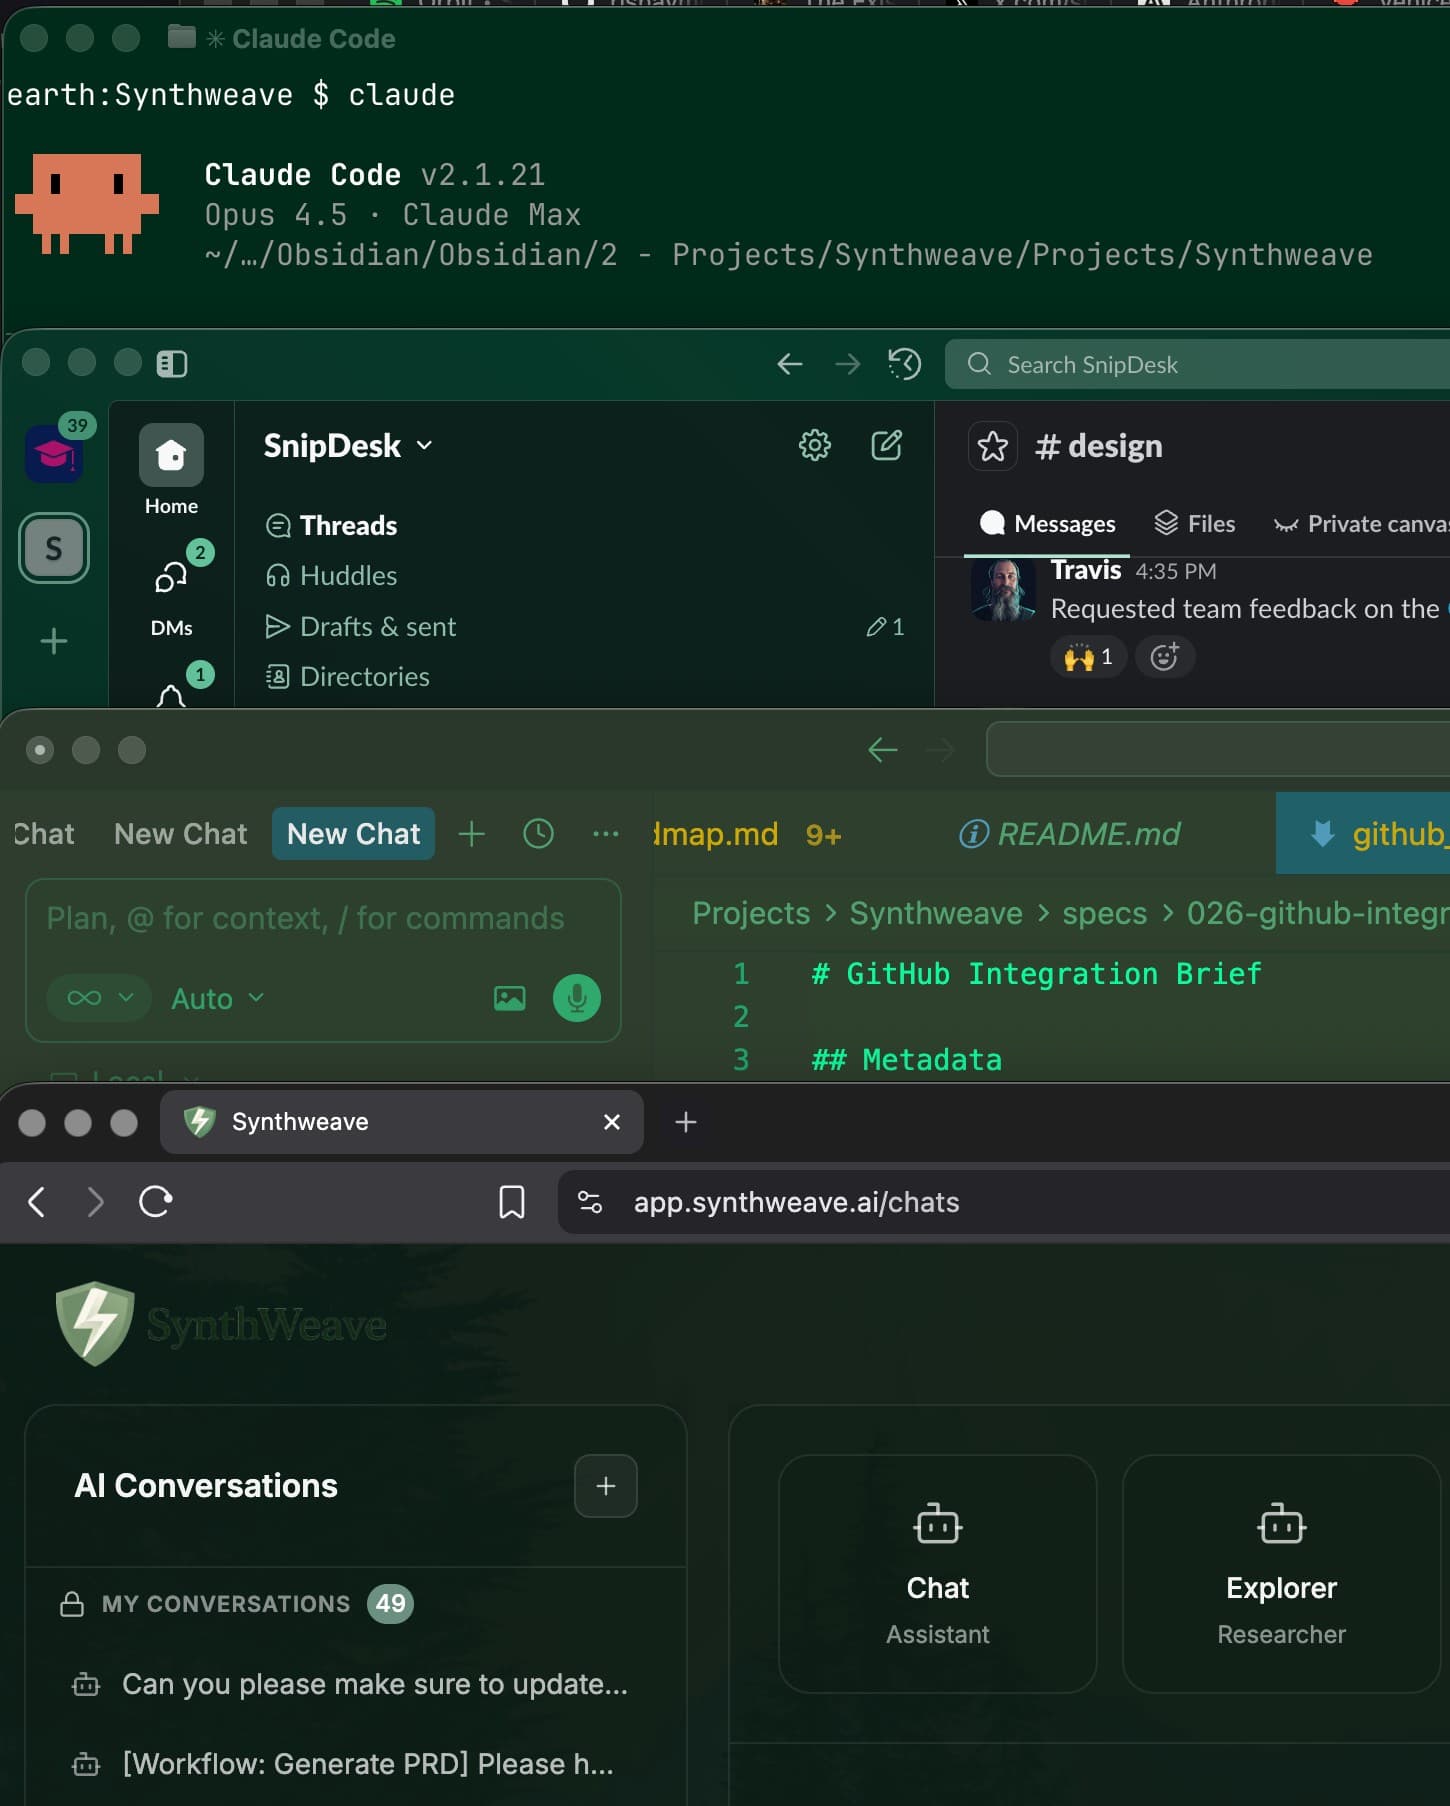Click the Search SnipDesk field
The width and height of the screenshot is (1450, 1806).
tap(1200, 365)
